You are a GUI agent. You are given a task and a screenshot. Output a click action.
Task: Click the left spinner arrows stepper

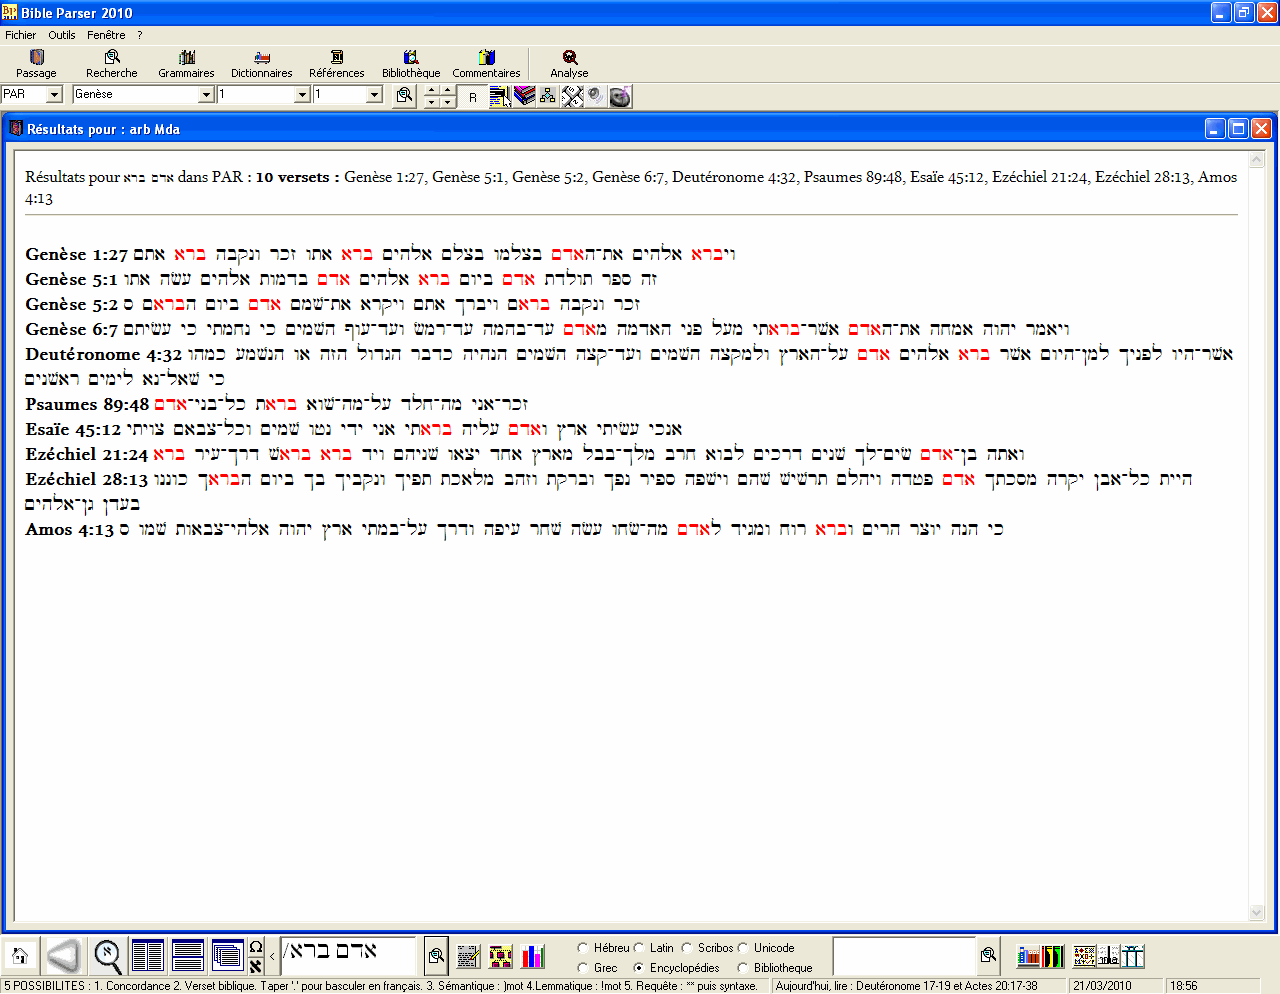point(431,97)
